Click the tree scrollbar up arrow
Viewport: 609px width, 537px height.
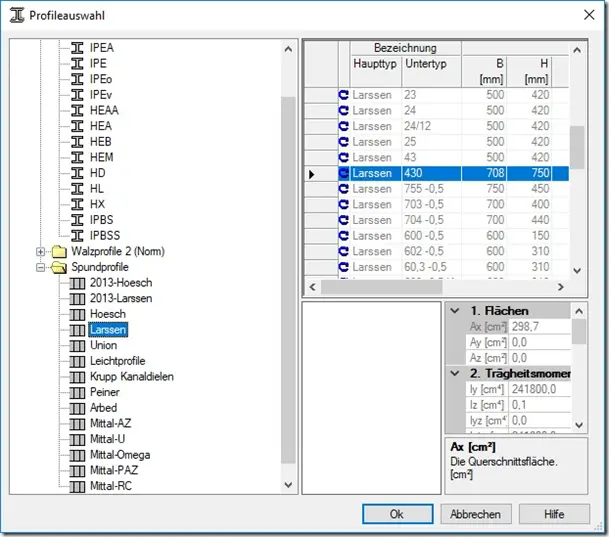[288, 49]
